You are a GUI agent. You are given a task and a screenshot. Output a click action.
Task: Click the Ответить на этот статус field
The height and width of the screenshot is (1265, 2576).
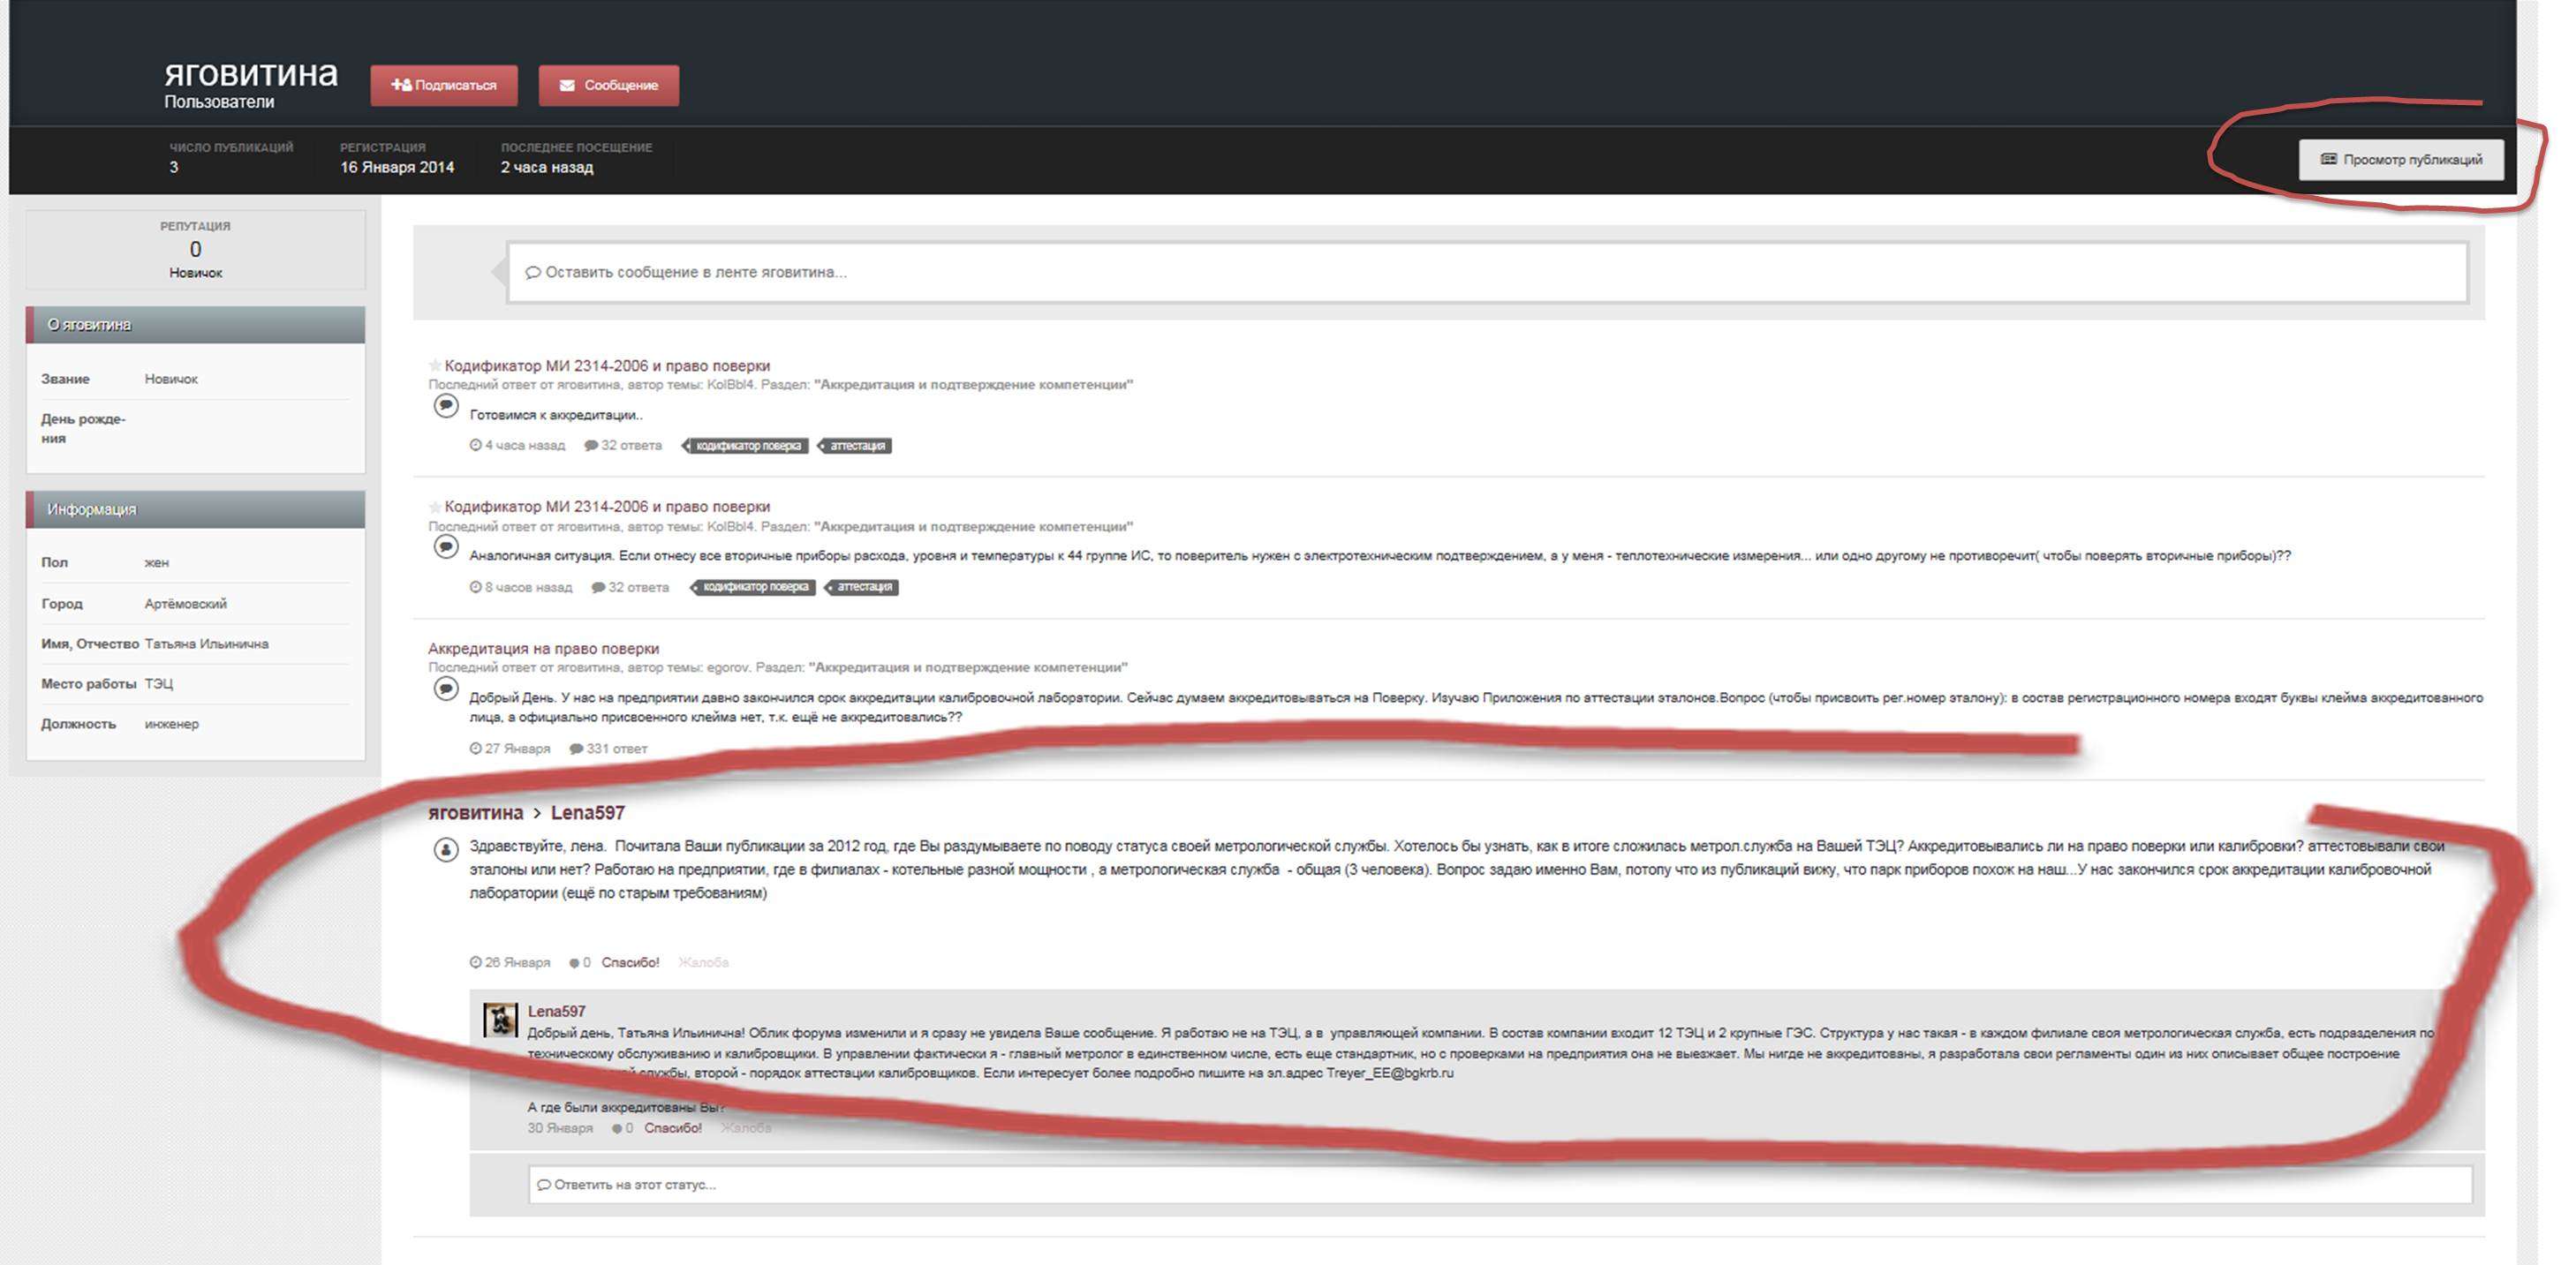point(1500,1185)
